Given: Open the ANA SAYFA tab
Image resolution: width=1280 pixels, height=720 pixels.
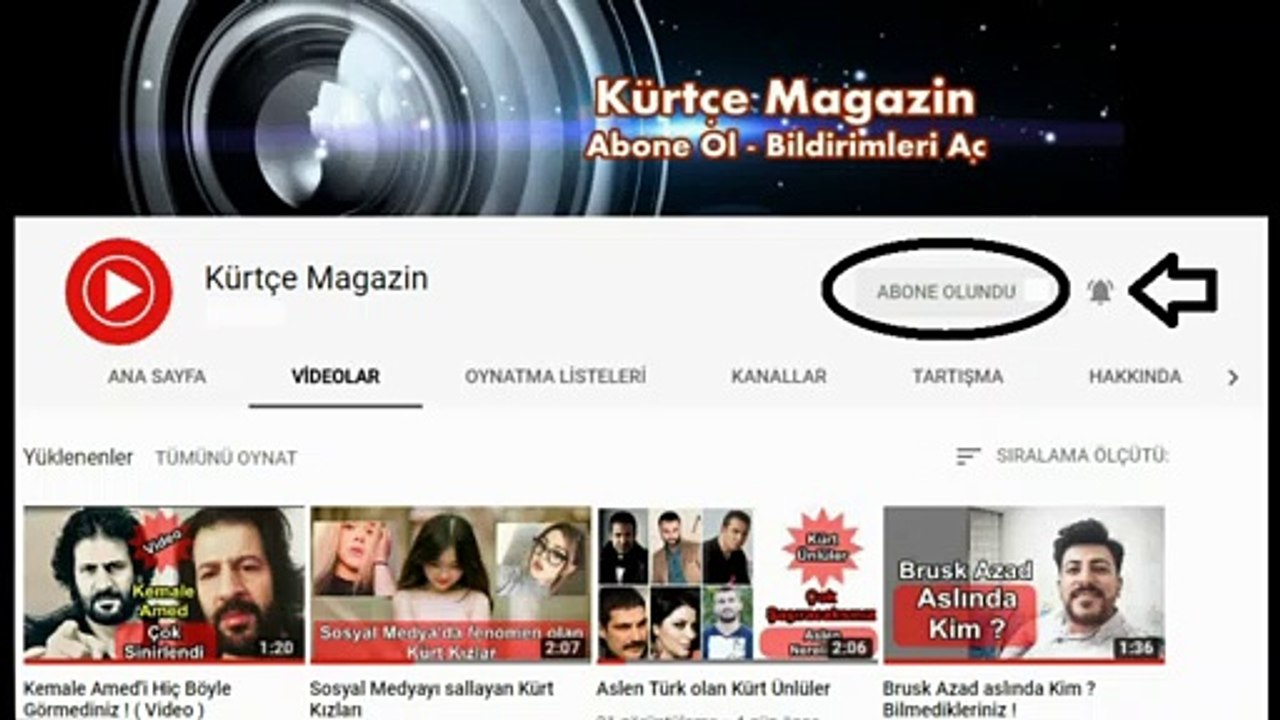Looking at the screenshot, I should tap(157, 377).
